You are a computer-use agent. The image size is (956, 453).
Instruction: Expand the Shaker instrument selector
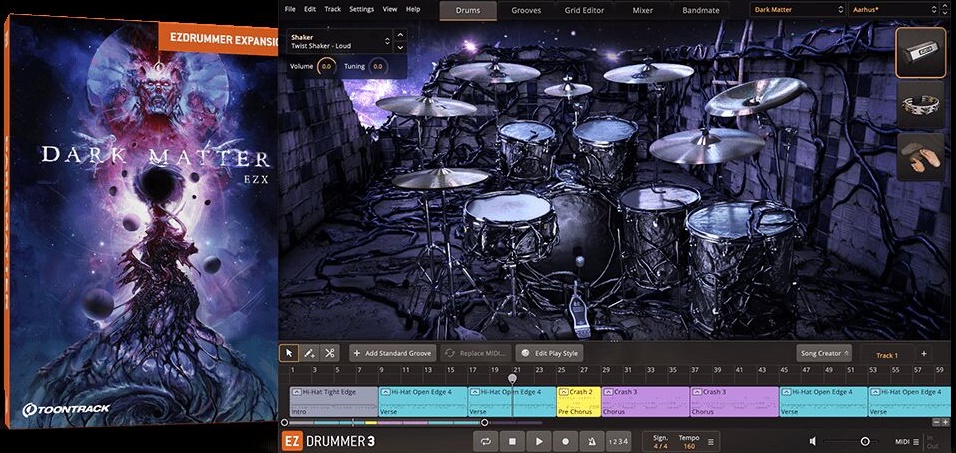tap(388, 41)
